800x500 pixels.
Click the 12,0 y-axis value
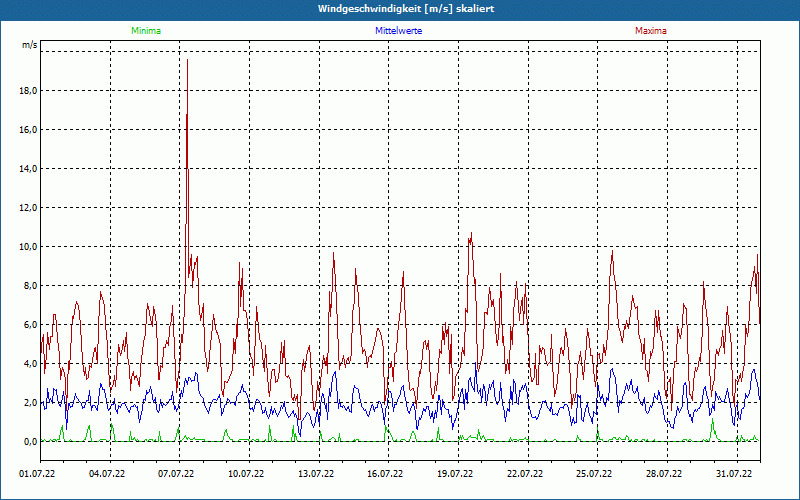coord(29,208)
